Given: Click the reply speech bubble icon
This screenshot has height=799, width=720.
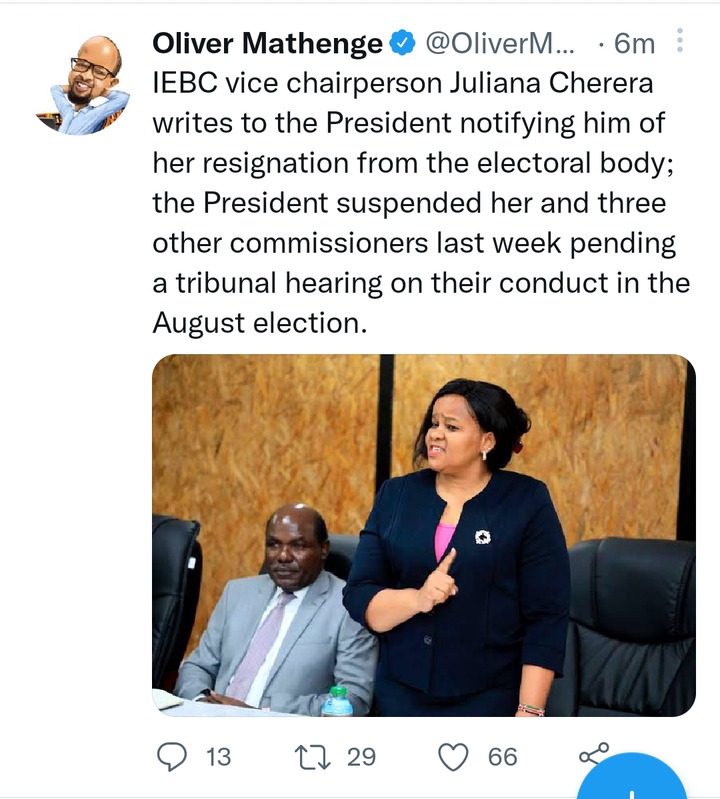Looking at the screenshot, I should coord(172,757).
